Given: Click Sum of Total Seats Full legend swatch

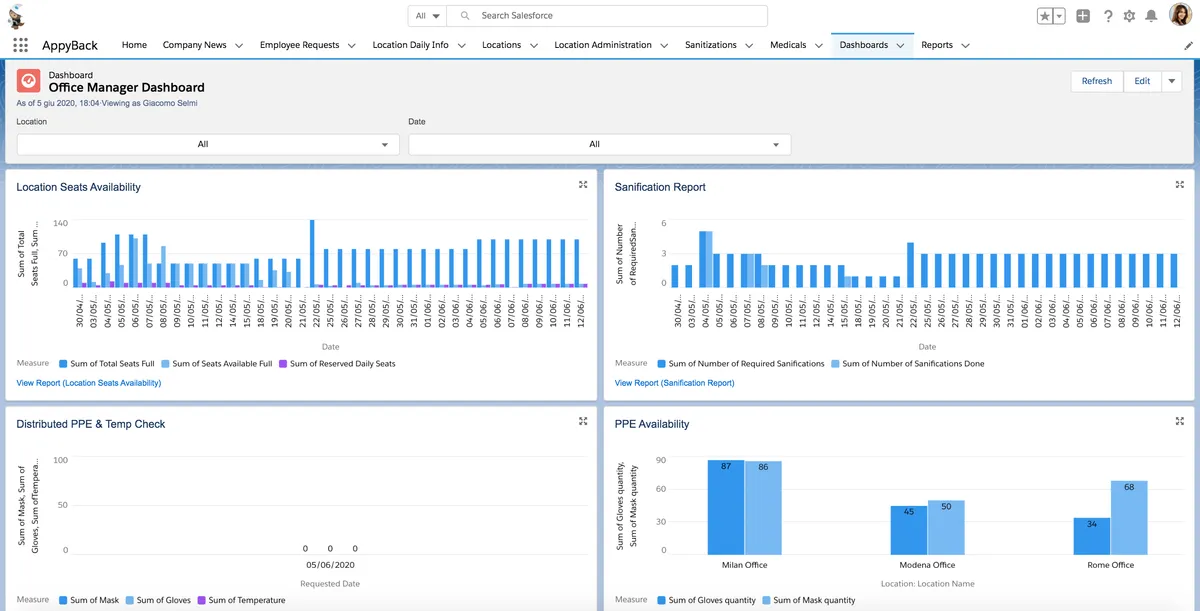Looking at the screenshot, I should (x=64, y=364).
